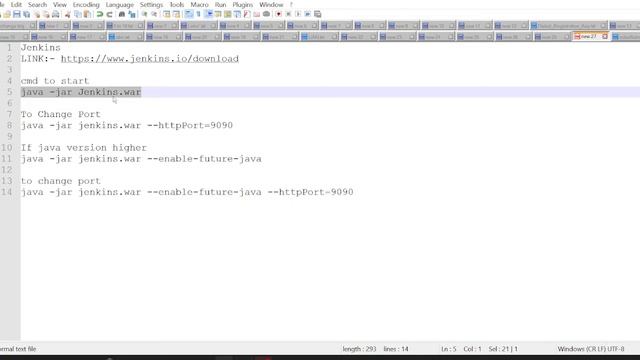Click the 'If java version higher' line

84,147
